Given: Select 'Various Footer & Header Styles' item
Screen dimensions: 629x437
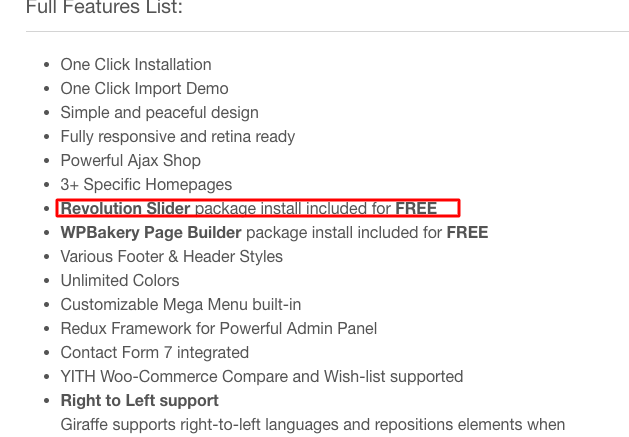Looking at the screenshot, I should point(172,257).
